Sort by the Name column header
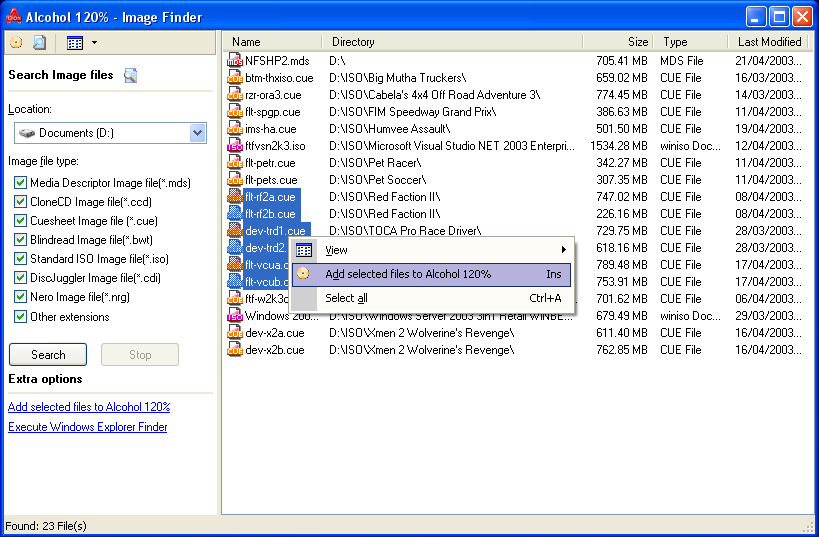The width and height of the screenshot is (819, 537). pyautogui.click(x=272, y=42)
